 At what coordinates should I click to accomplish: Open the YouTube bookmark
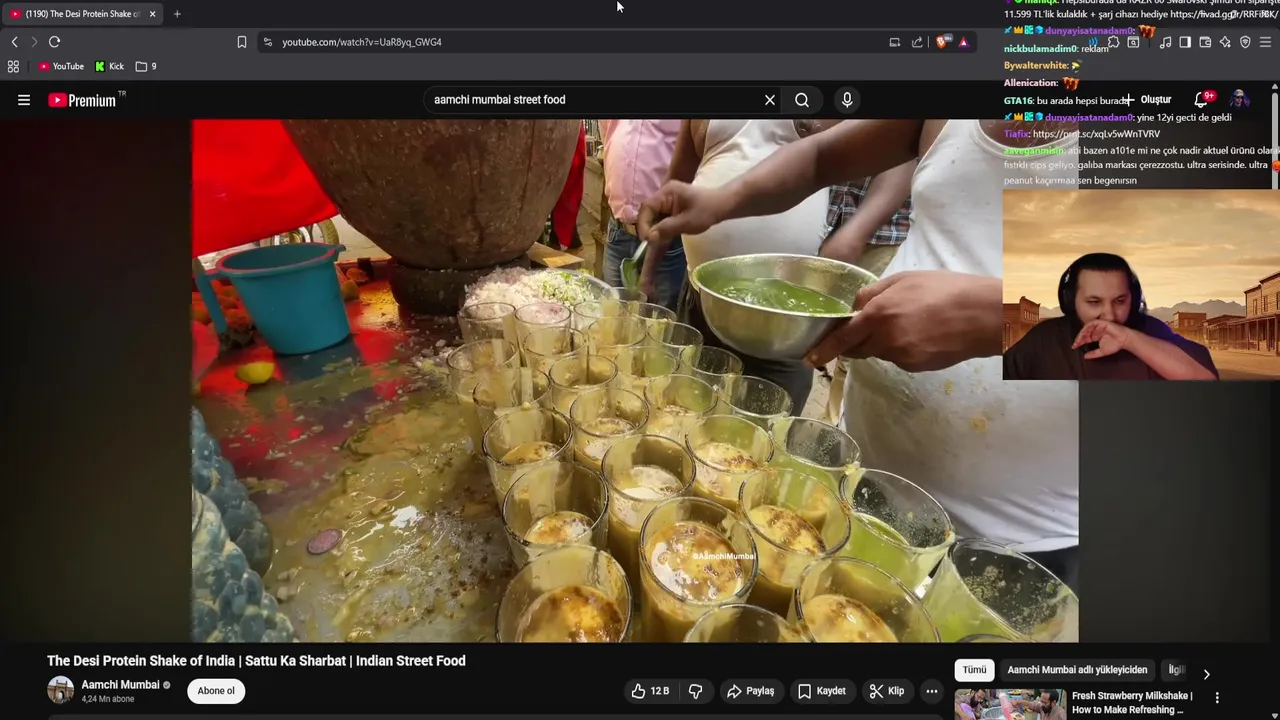[x=61, y=66]
